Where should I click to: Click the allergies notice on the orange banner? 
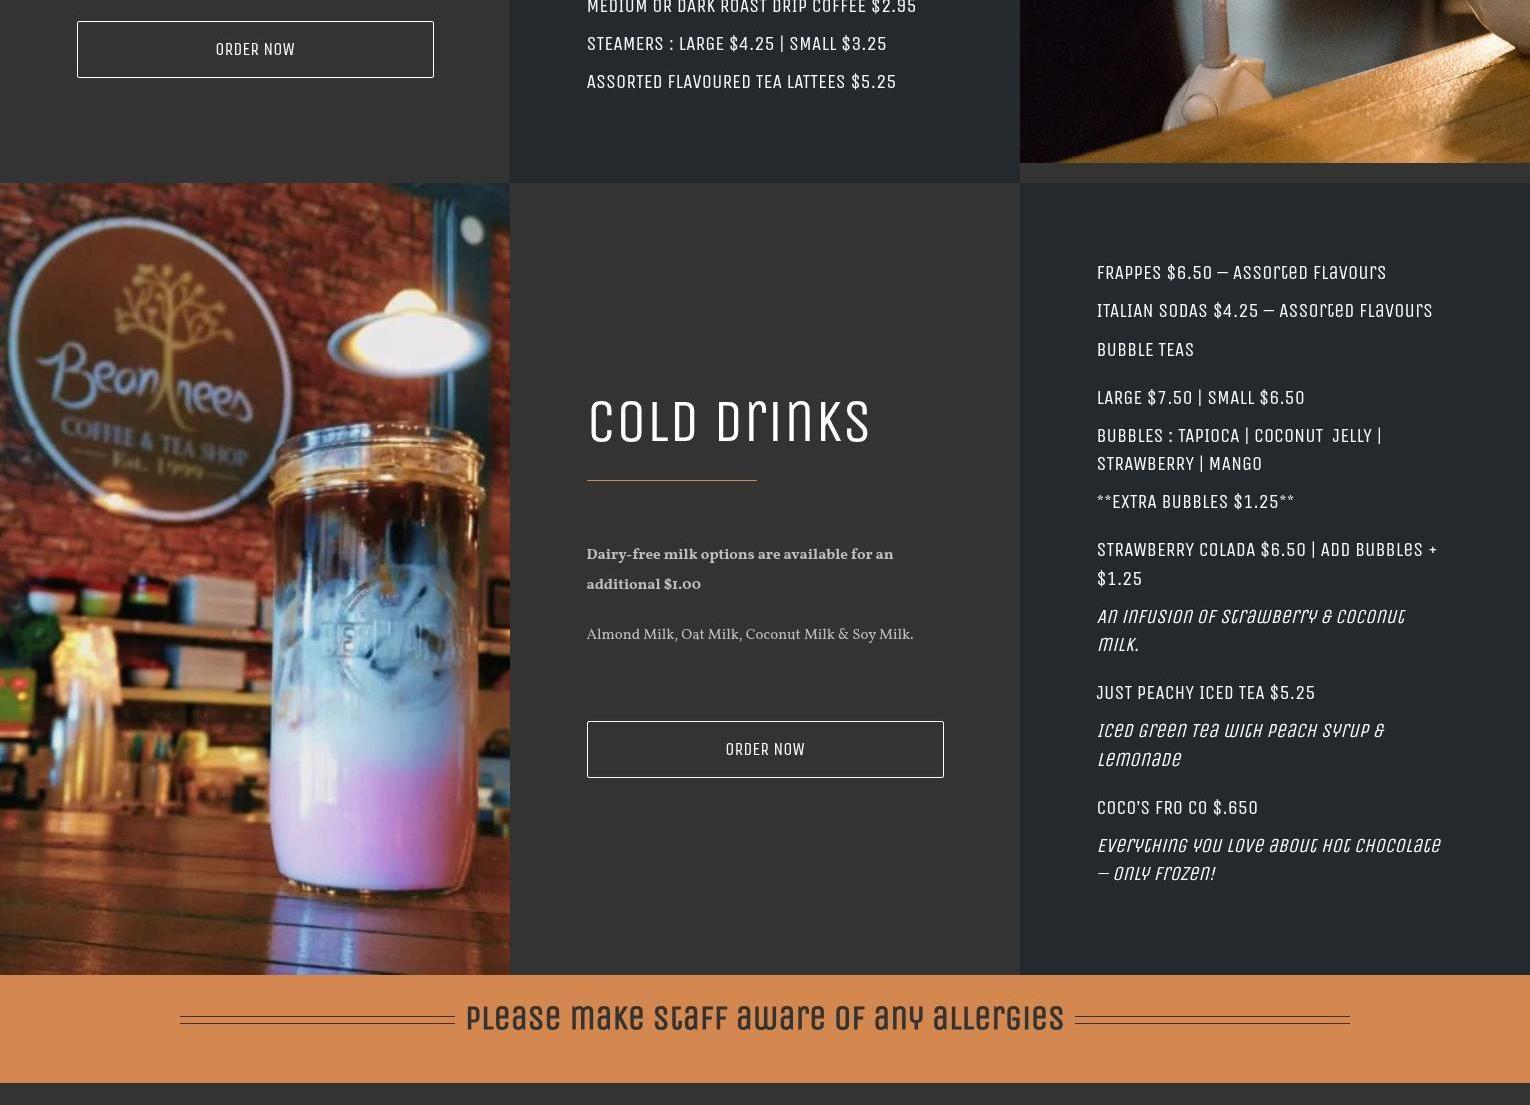click(x=765, y=1018)
